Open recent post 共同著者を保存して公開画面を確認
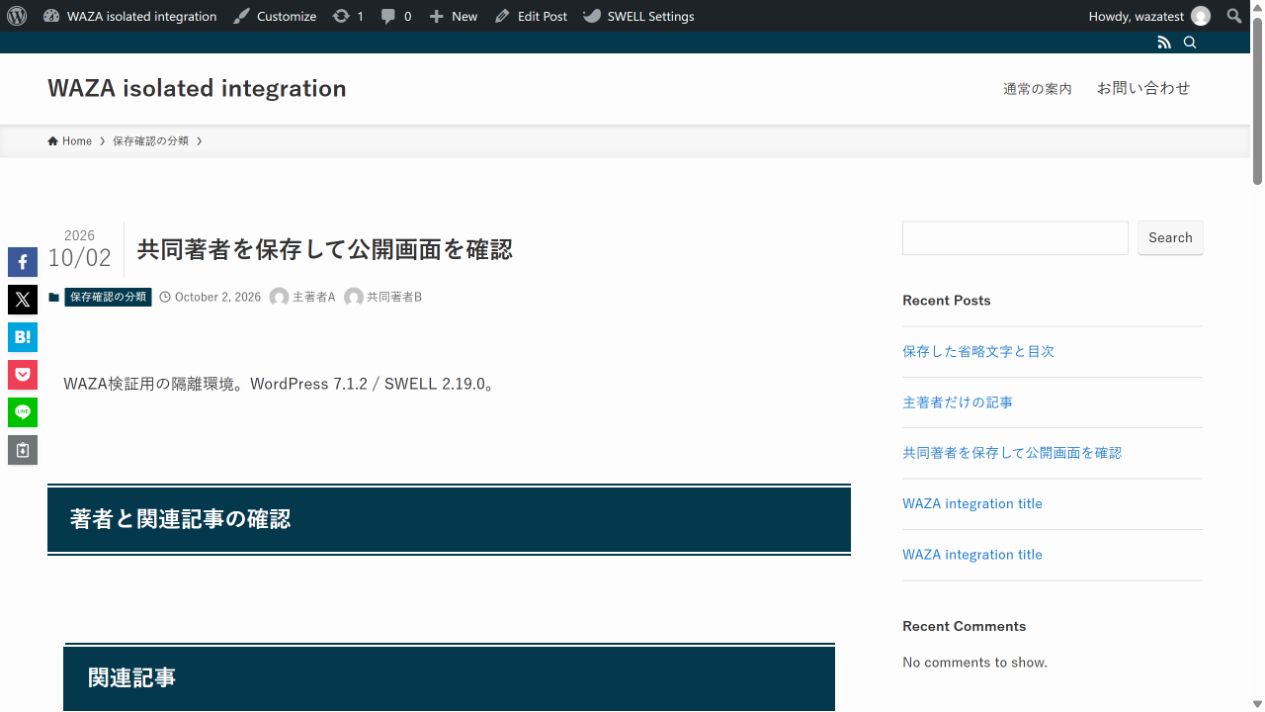Image resolution: width=1265 pixels, height=712 pixels. coord(1012,453)
